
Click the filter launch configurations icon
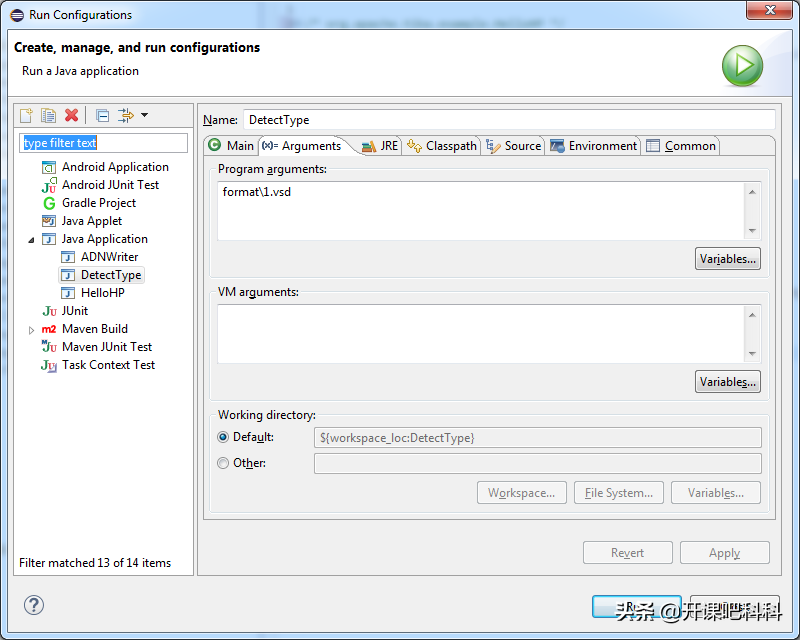pos(126,115)
